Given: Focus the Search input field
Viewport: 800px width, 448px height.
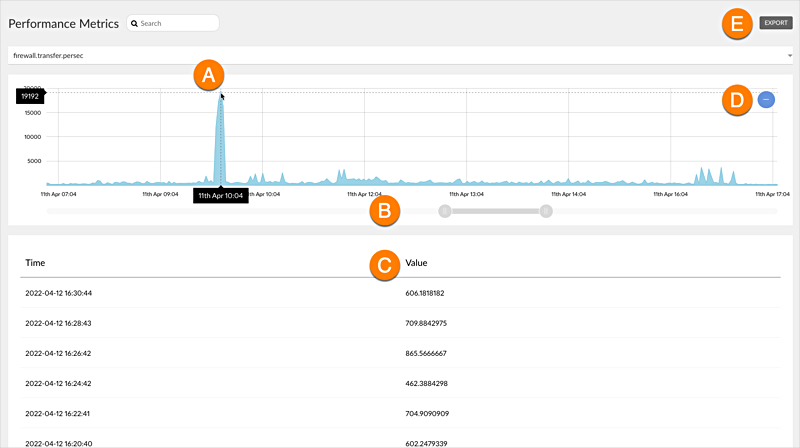Looking at the screenshot, I should click(175, 23).
